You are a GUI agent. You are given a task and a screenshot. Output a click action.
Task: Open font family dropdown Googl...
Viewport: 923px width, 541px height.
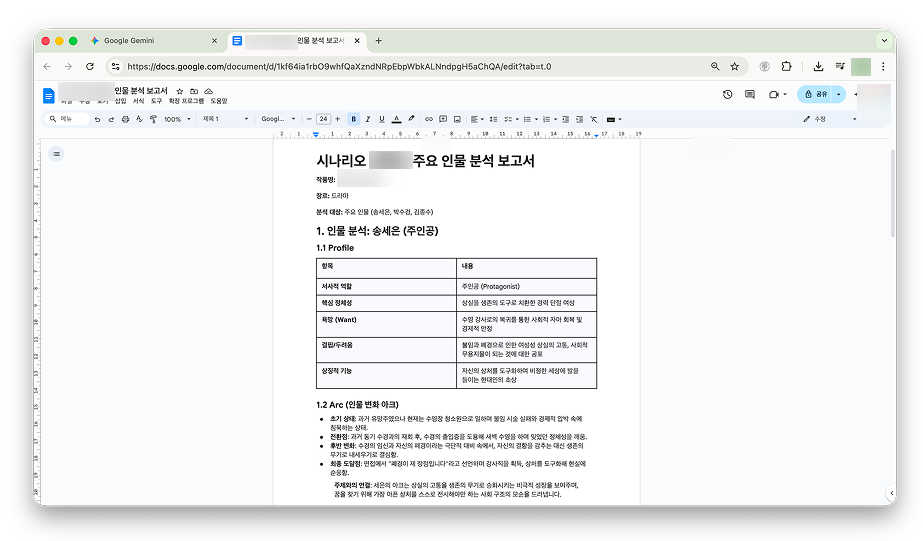click(x=278, y=119)
